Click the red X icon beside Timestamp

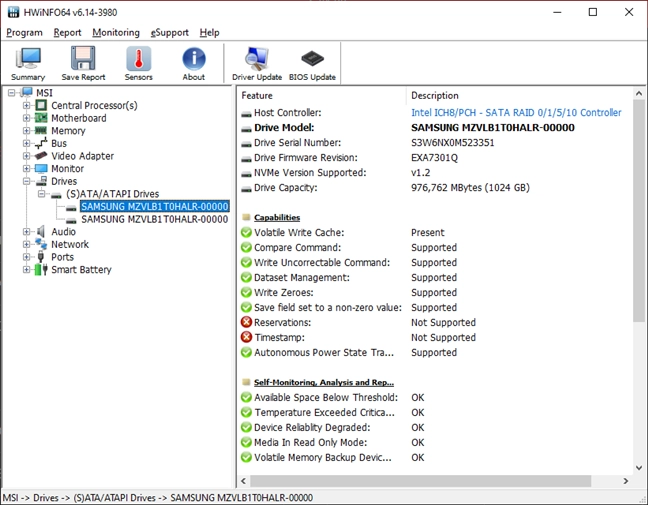point(246,337)
